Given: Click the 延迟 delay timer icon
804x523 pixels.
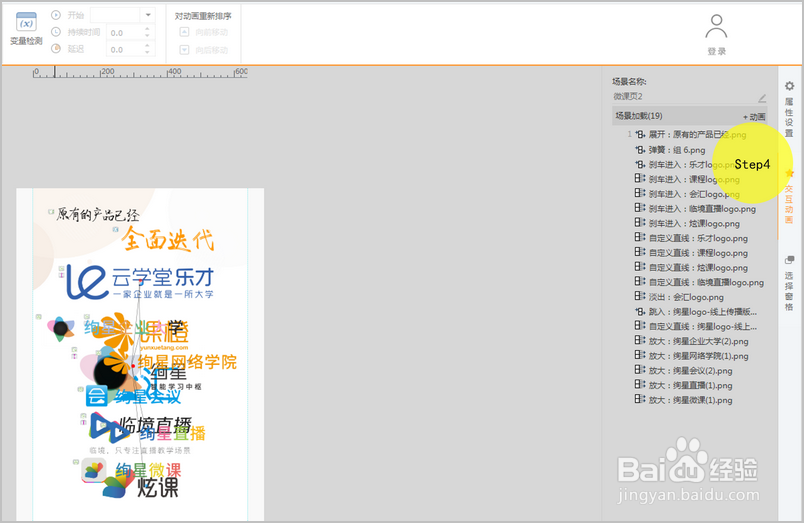Looking at the screenshot, I should (56, 48).
